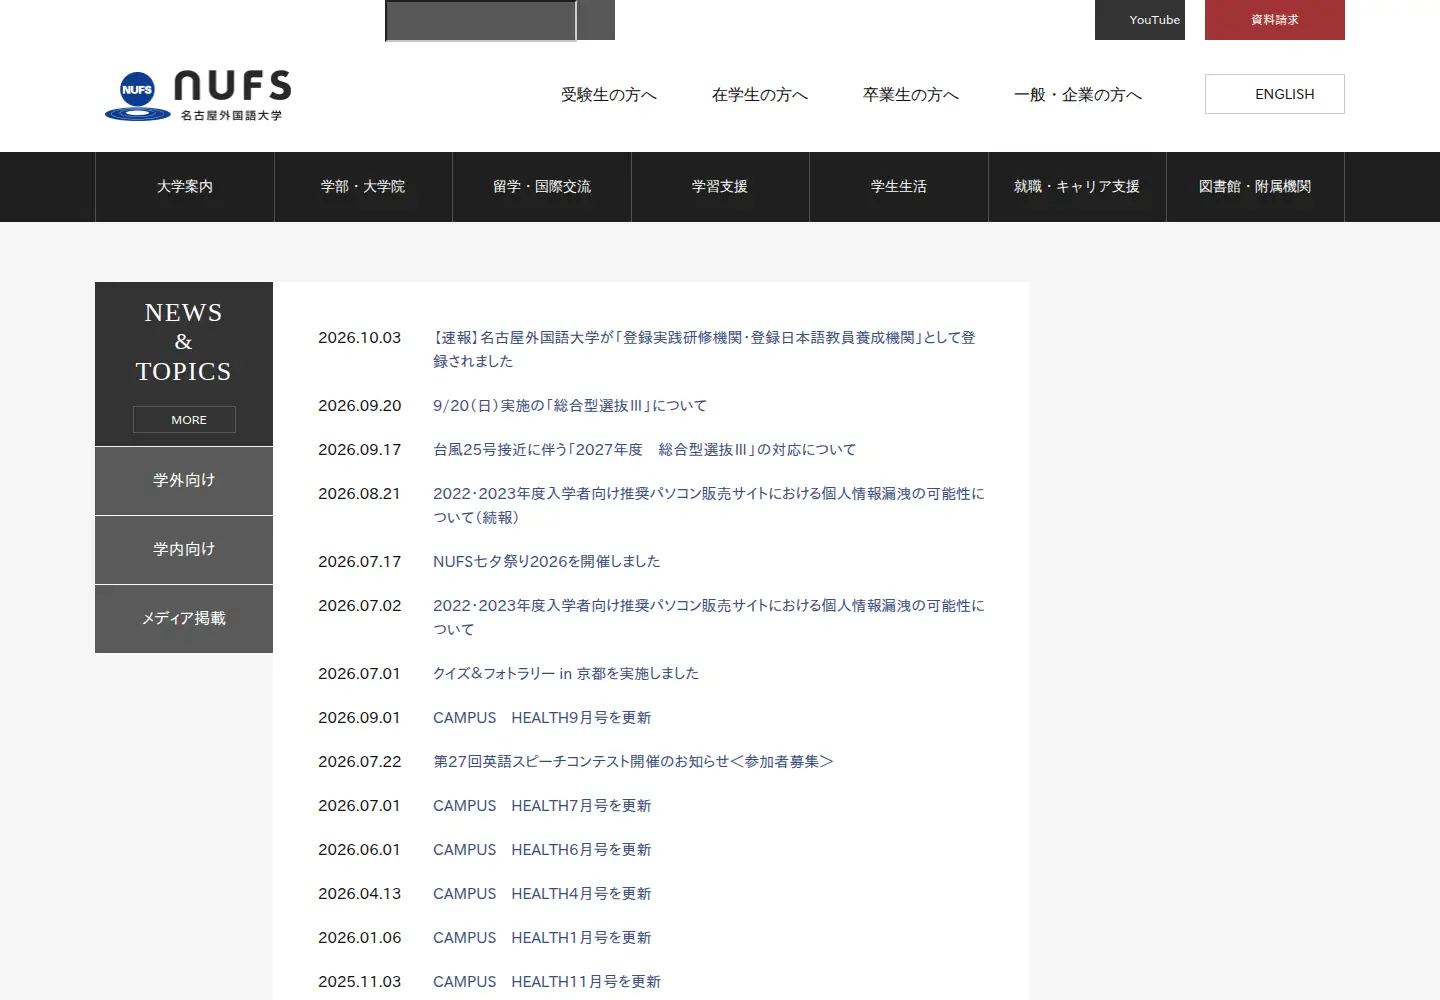Click the date 2025.11.03
This screenshot has height=1000, width=1440.
point(360,982)
